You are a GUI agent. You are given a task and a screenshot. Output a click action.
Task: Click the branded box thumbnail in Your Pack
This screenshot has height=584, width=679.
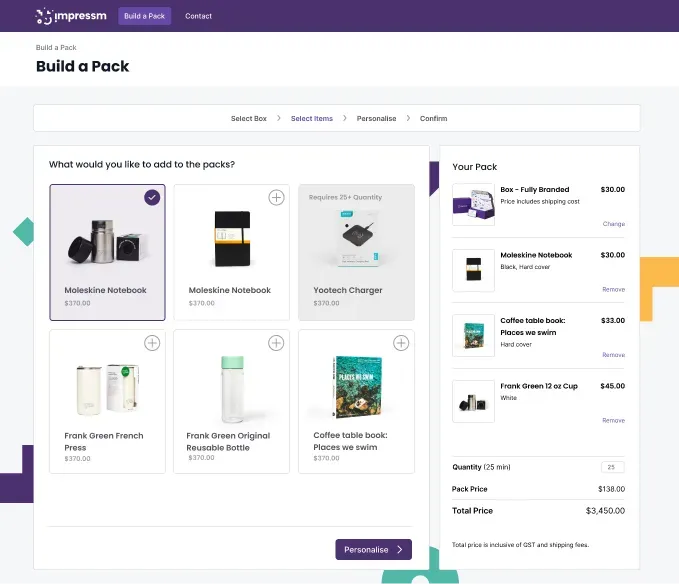pyautogui.click(x=473, y=204)
